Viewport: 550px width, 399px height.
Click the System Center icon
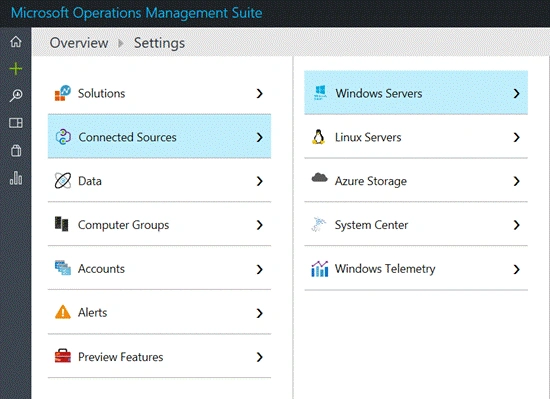coord(318,224)
